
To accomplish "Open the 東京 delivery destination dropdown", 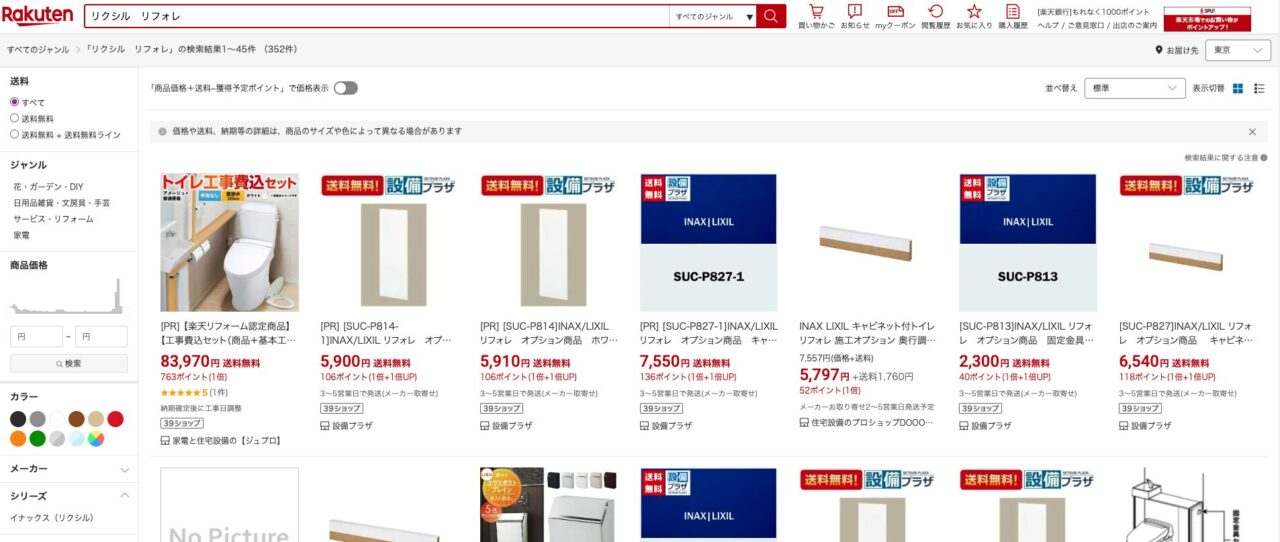I will click(x=1238, y=50).
